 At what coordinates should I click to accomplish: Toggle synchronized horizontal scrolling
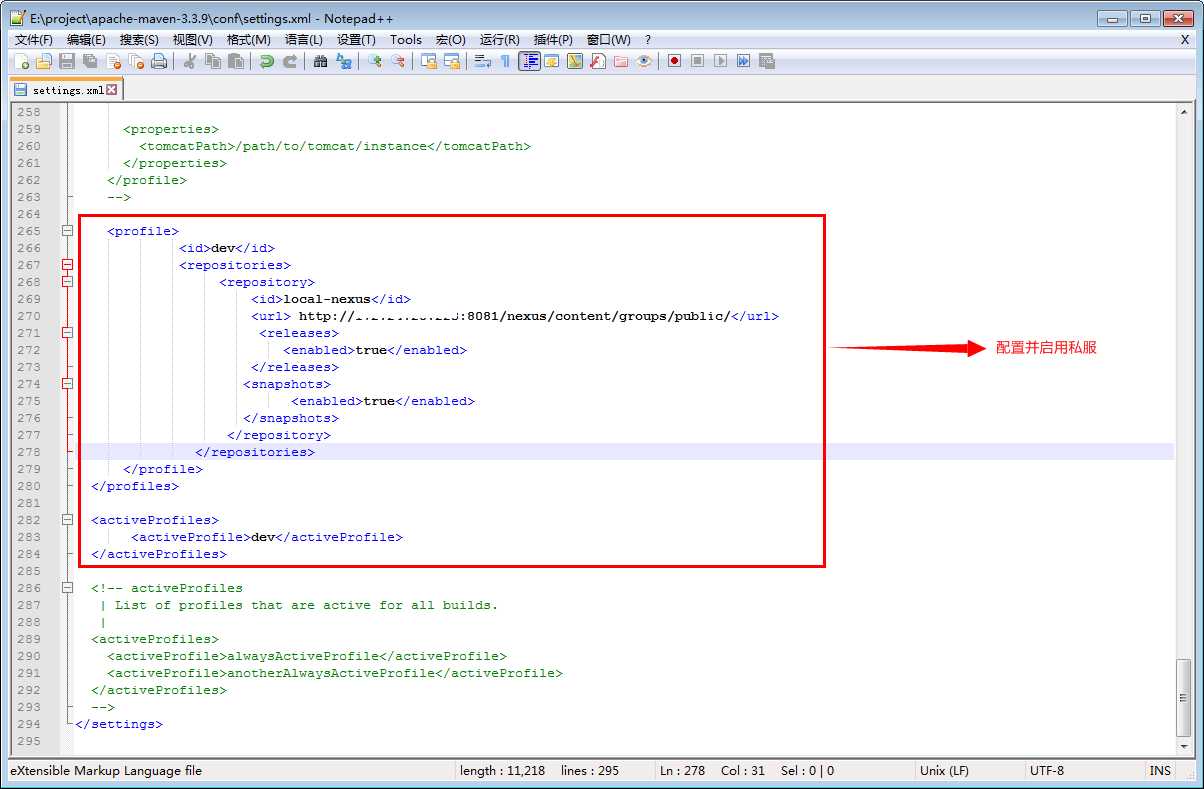click(x=452, y=61)
